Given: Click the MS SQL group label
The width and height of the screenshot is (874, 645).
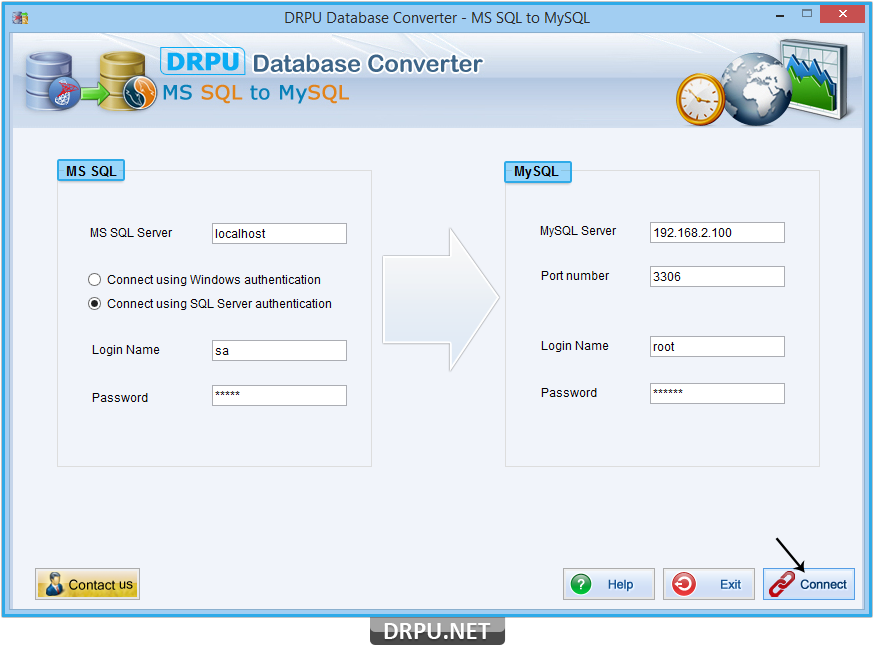Looking at the screenshot, I should click(91, 171).
